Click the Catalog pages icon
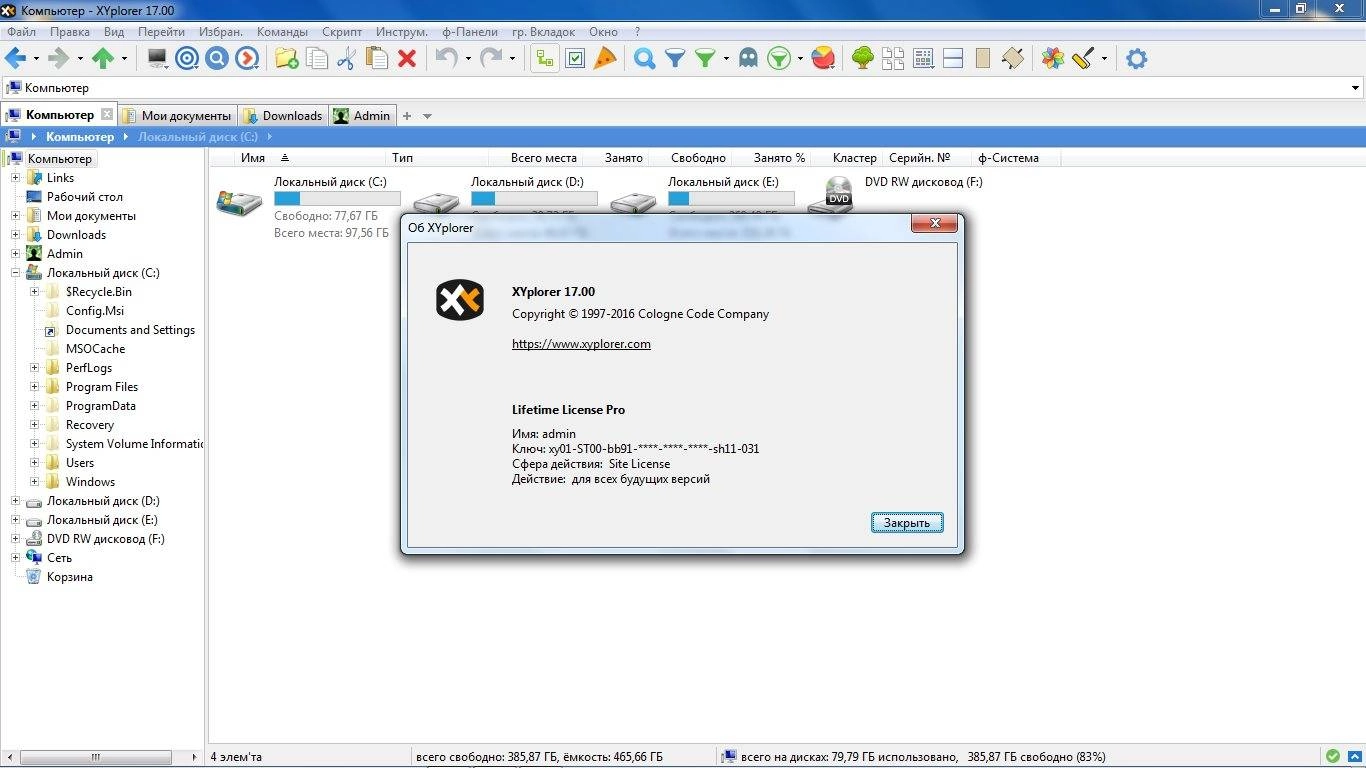This screenshot has width=1366, height=768. click(x=893, y=59)
